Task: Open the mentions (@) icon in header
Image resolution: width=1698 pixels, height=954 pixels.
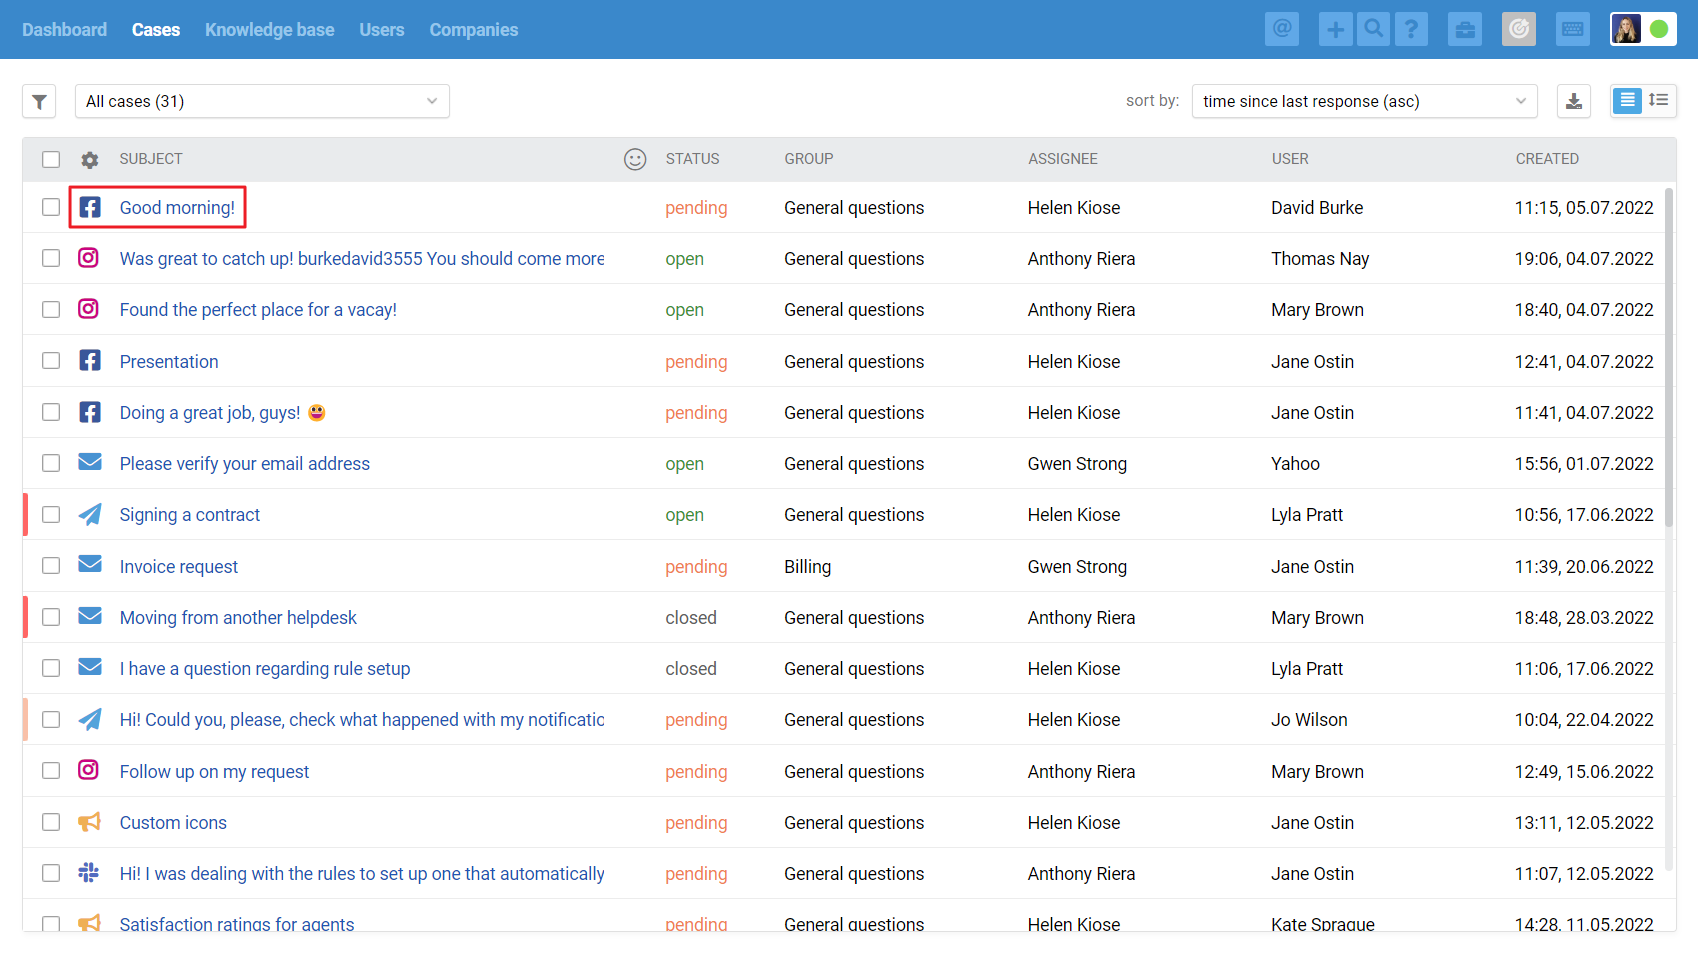Action: click(1281, 29)
